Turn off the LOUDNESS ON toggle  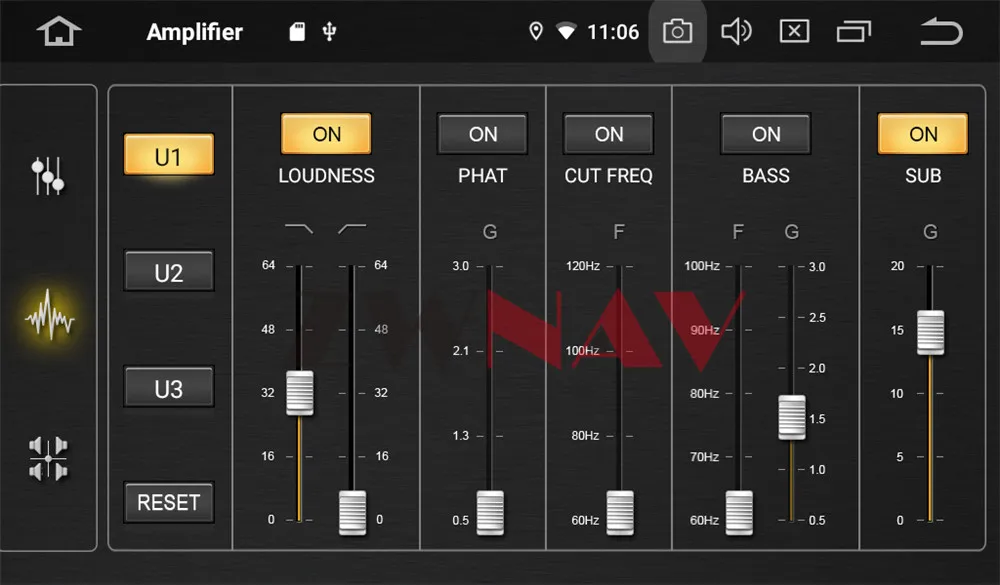click(326, 134)
